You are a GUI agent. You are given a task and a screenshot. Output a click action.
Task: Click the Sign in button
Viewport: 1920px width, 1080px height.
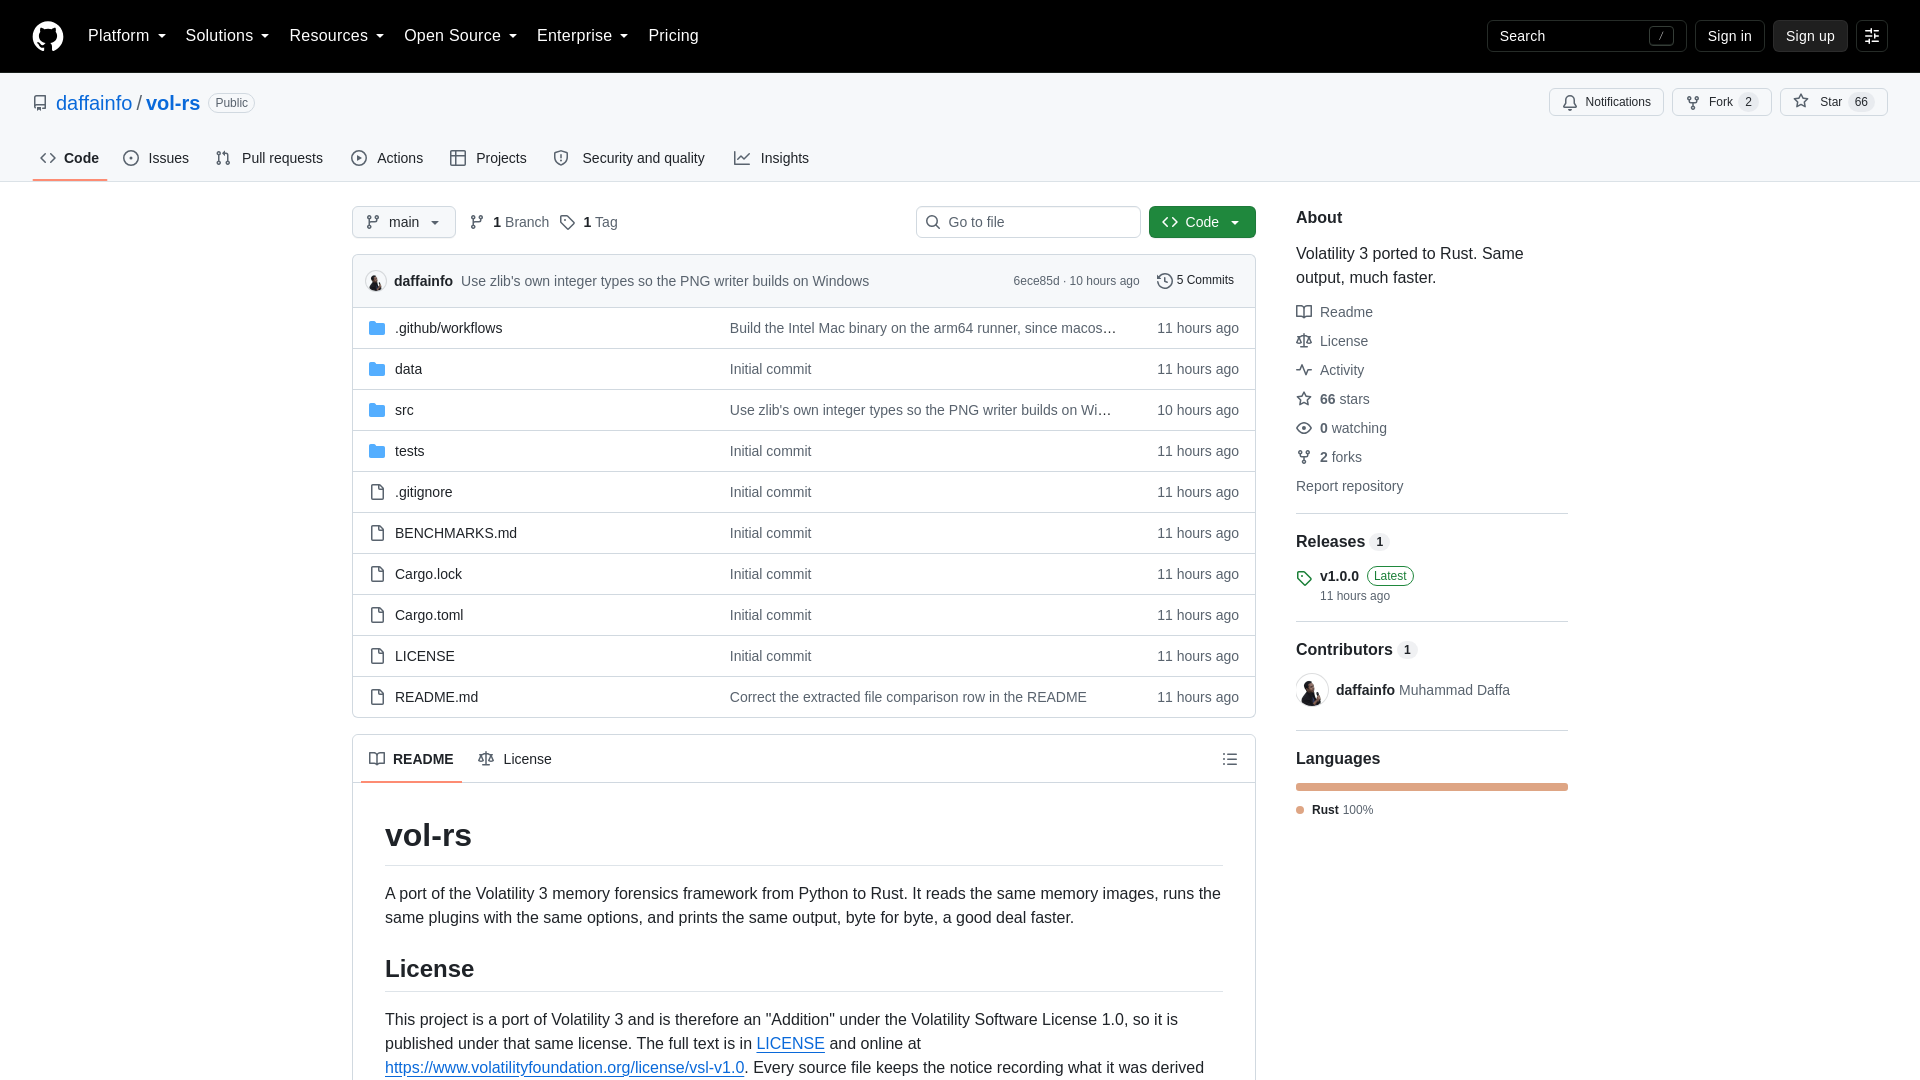pos(1730,36)
